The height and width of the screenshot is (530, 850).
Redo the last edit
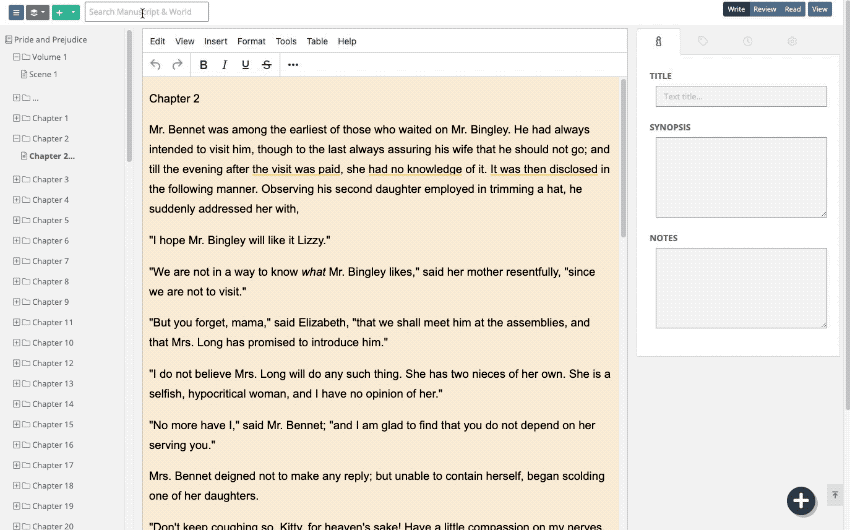[x=177, y=64]
